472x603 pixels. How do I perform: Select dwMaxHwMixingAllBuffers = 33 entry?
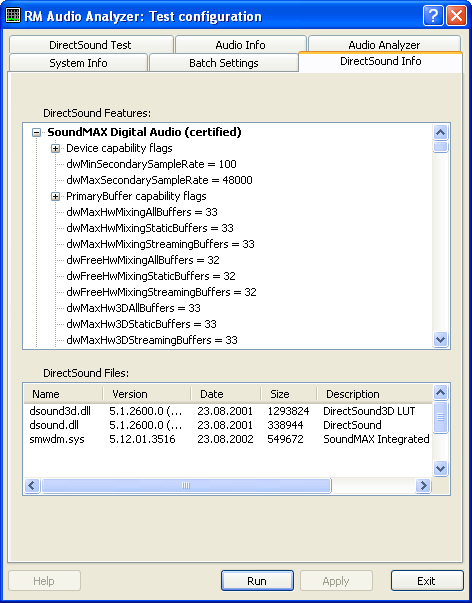point(142,212)
